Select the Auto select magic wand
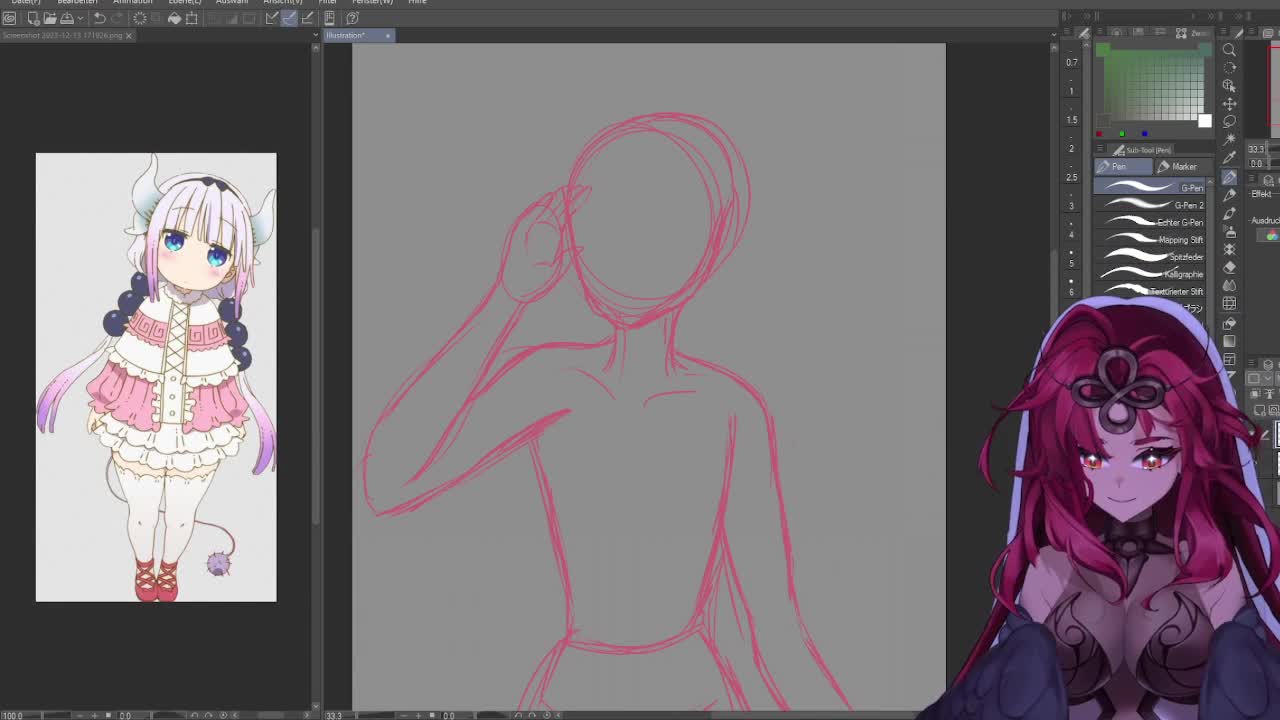Image resolution: width=1280 pixels, height=720 pixels. pos(1229,139)
